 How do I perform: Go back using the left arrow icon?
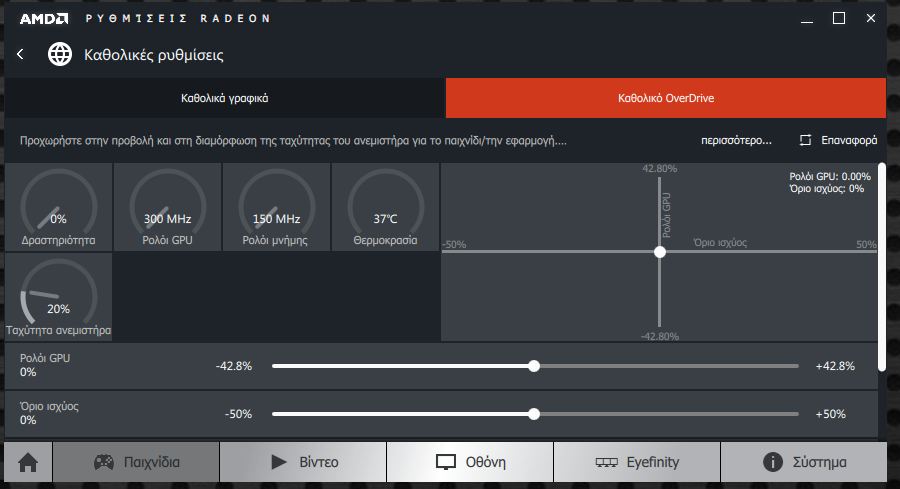[21, 55]
